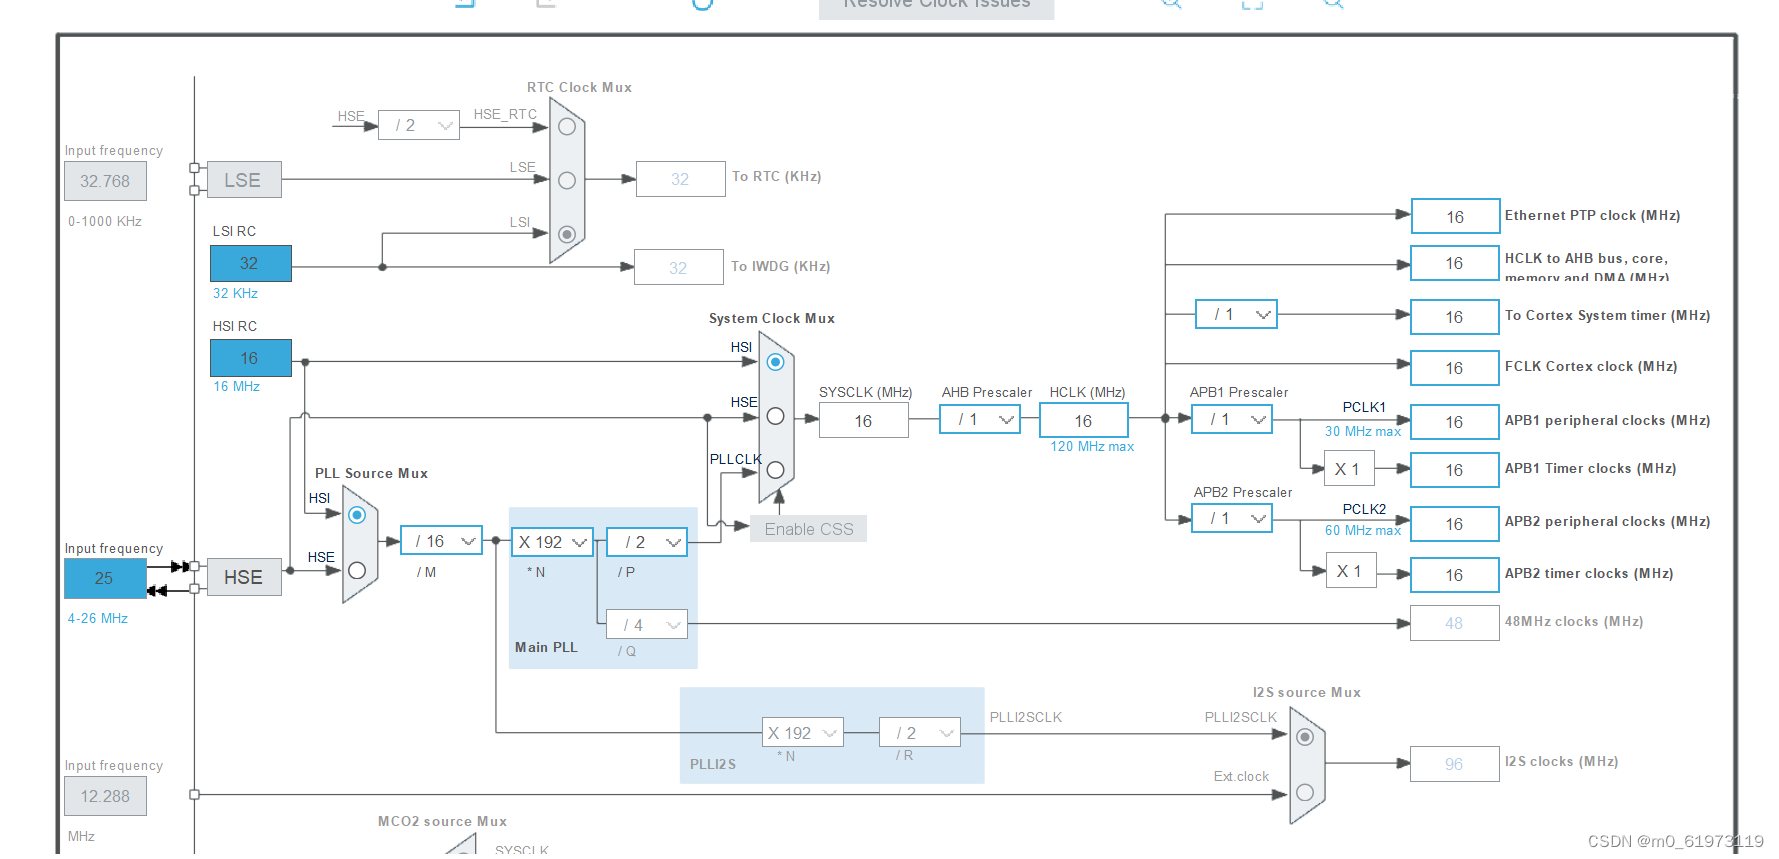Click the APB2 peripheral clocks value box
This screenshot has width=1779, height=859.
(x=1455, y=524)
